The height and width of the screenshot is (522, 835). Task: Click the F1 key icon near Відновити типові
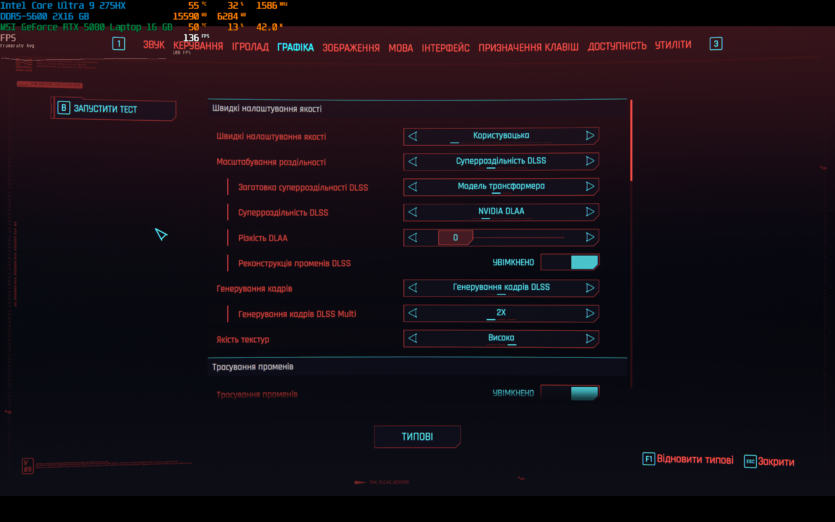pos(648,459)
